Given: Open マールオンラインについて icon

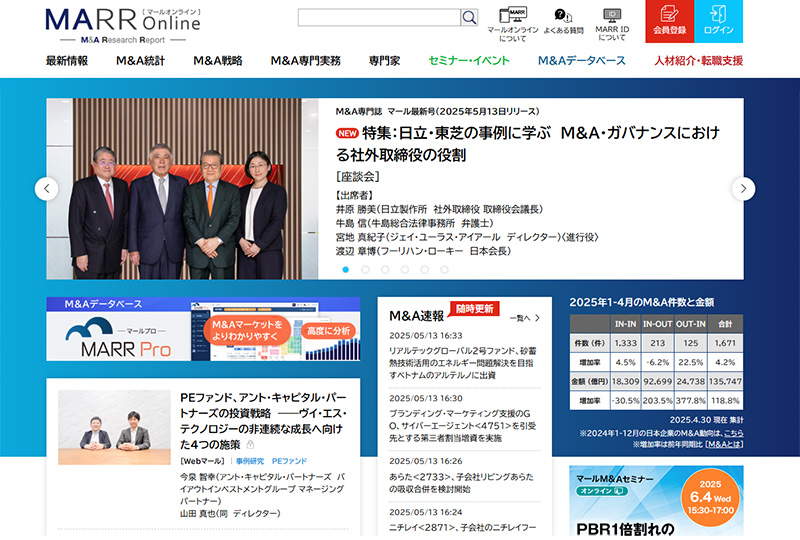Looking at the screenshot, I should coord(512,24).
